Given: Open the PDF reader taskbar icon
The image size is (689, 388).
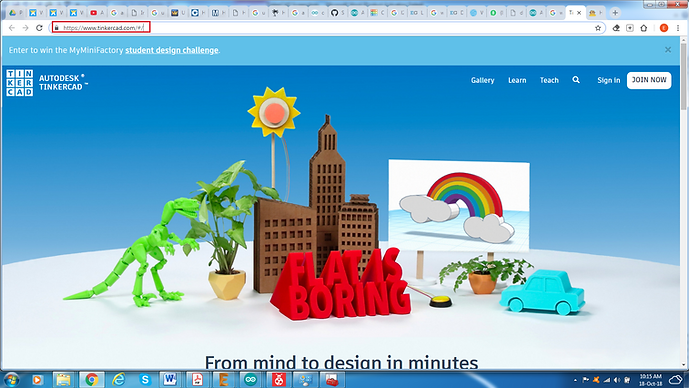Looking at the screenshot, I should 197,379.
